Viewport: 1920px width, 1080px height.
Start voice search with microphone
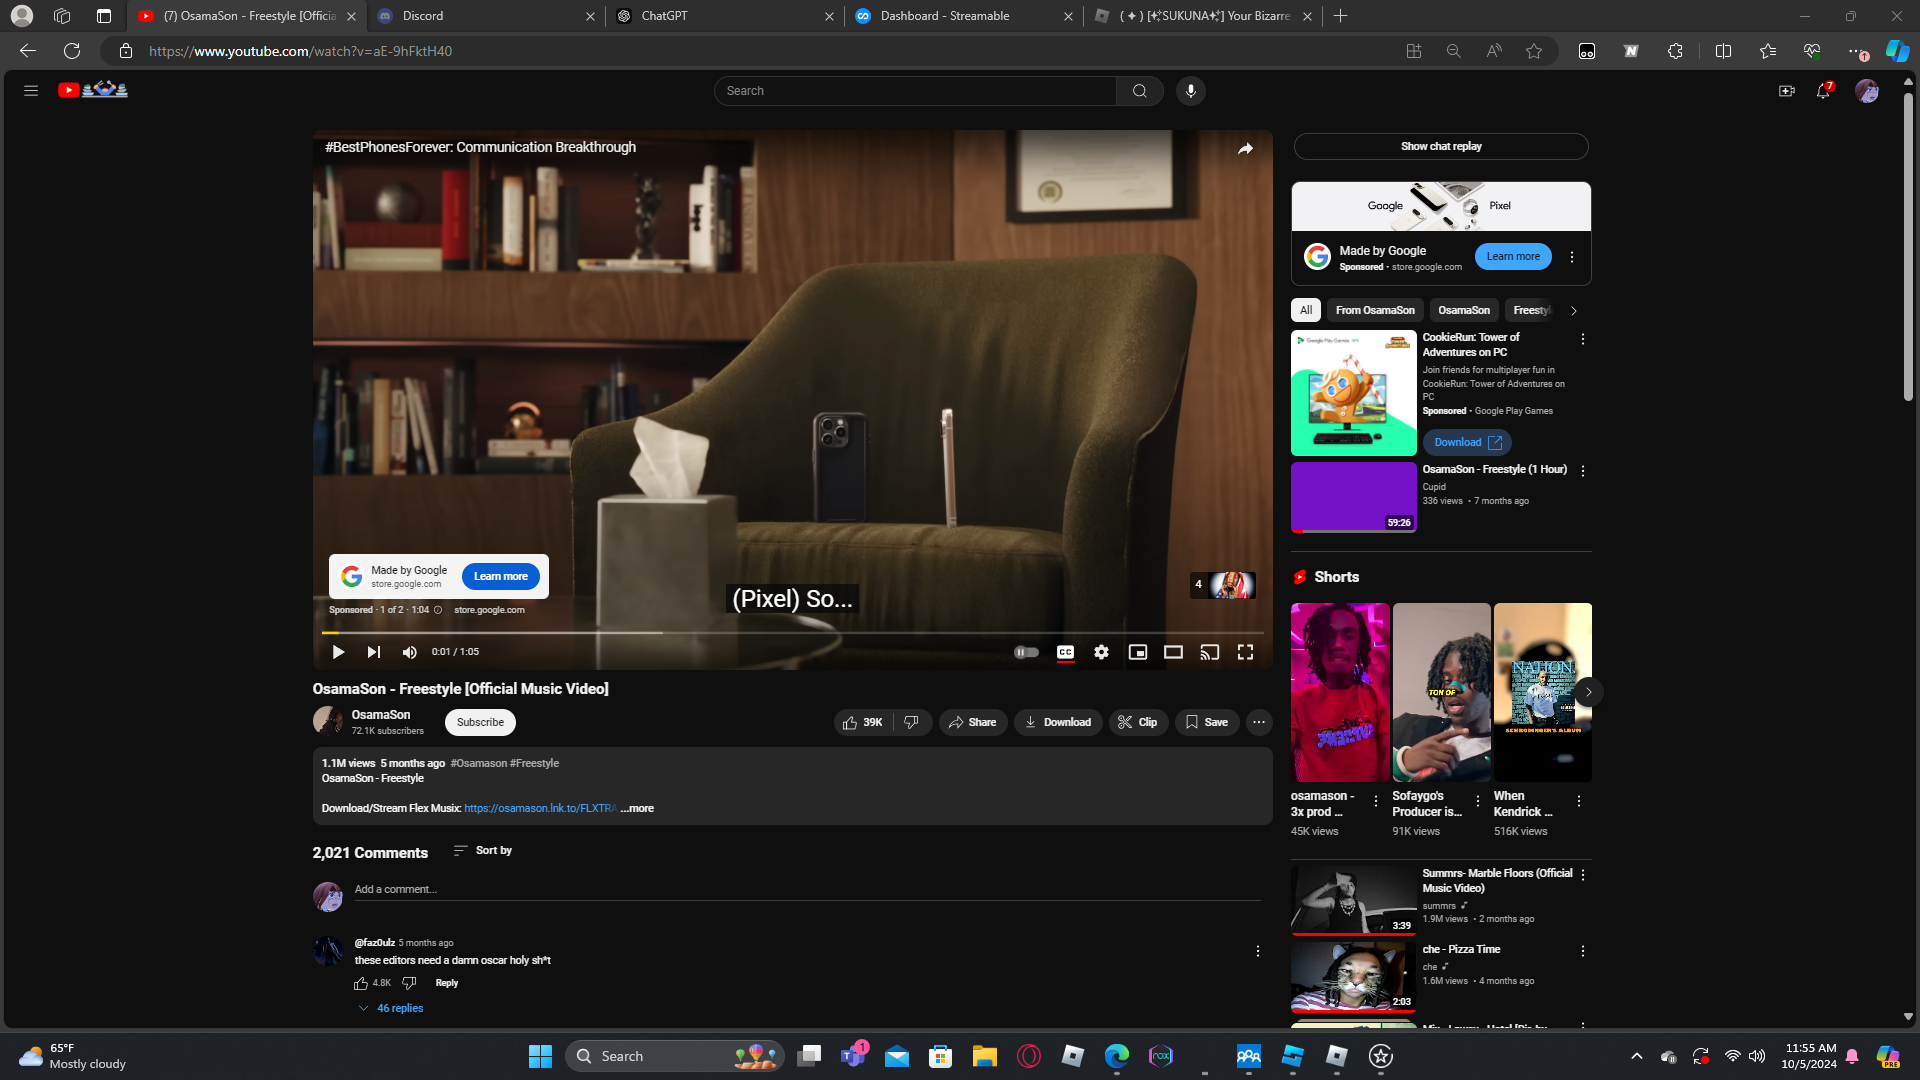pyautogui.click(x=1190, y=91)
